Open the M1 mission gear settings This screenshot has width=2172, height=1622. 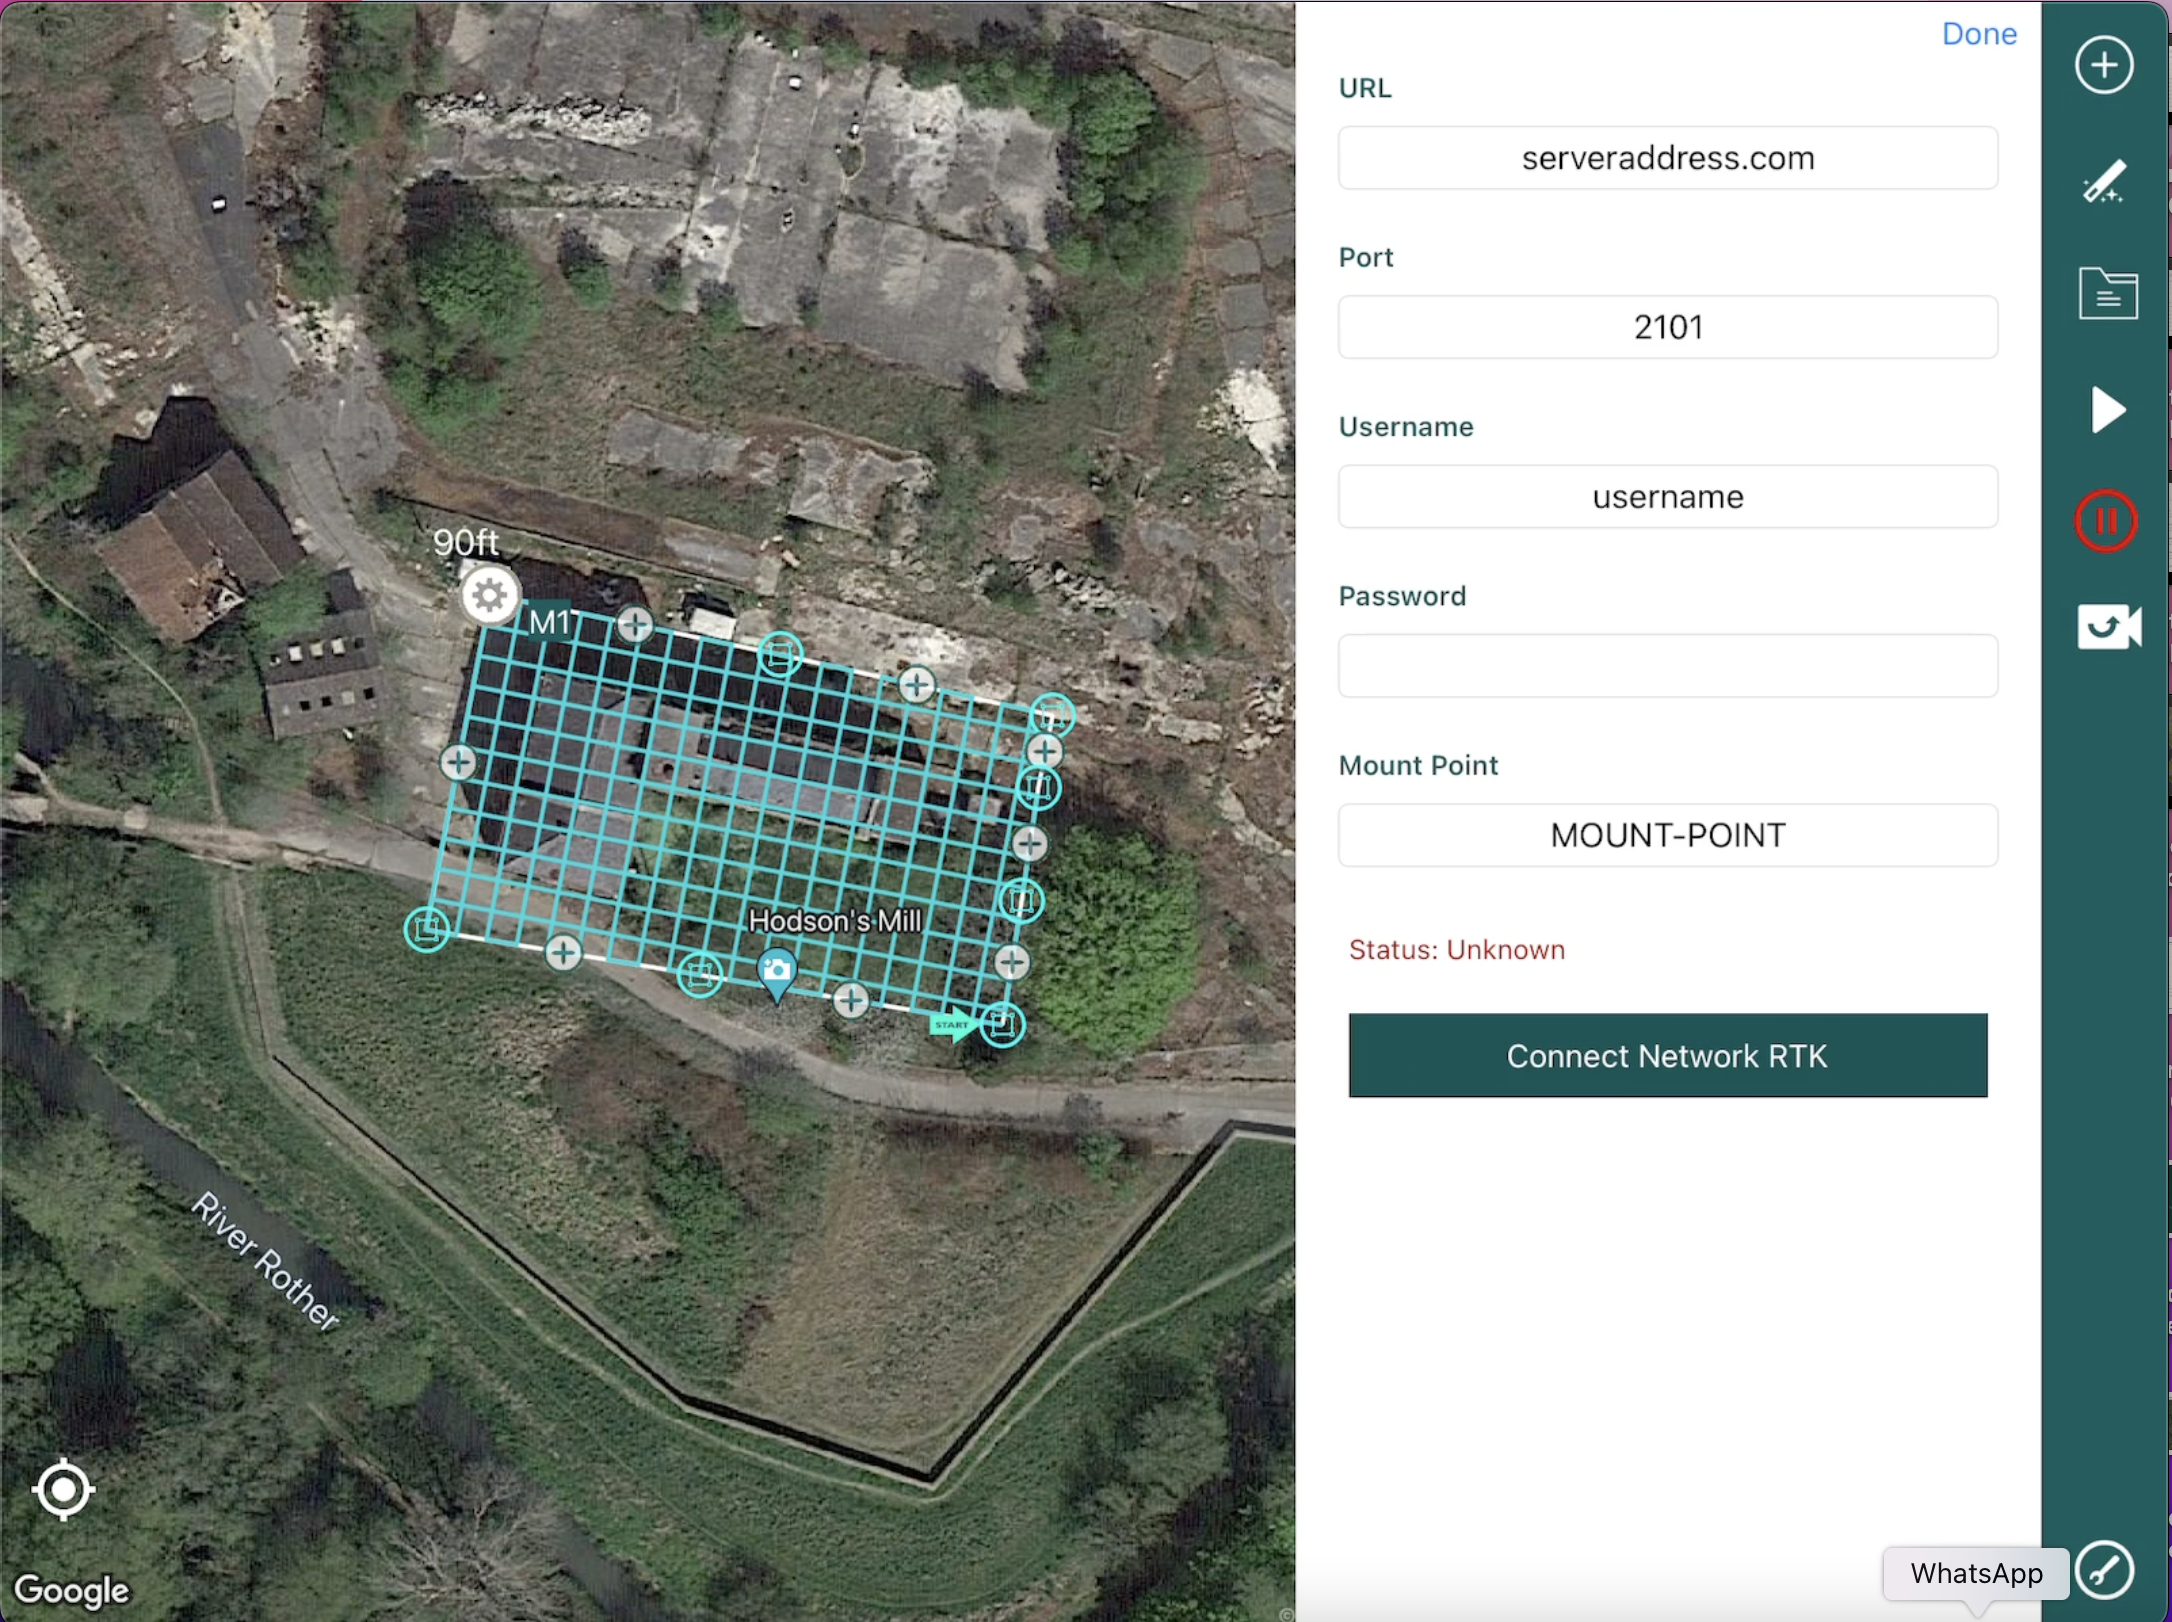tap(490, 596)
